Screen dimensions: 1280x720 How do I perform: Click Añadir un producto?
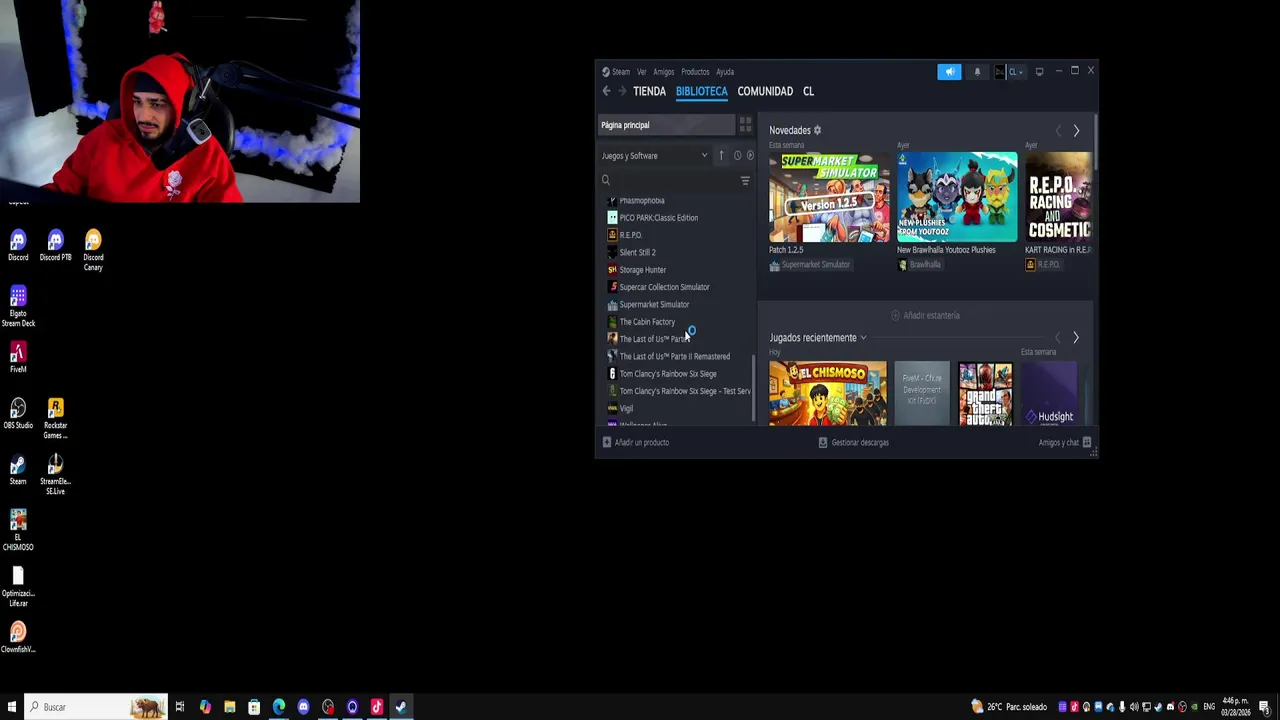click(x=636, y=442)
